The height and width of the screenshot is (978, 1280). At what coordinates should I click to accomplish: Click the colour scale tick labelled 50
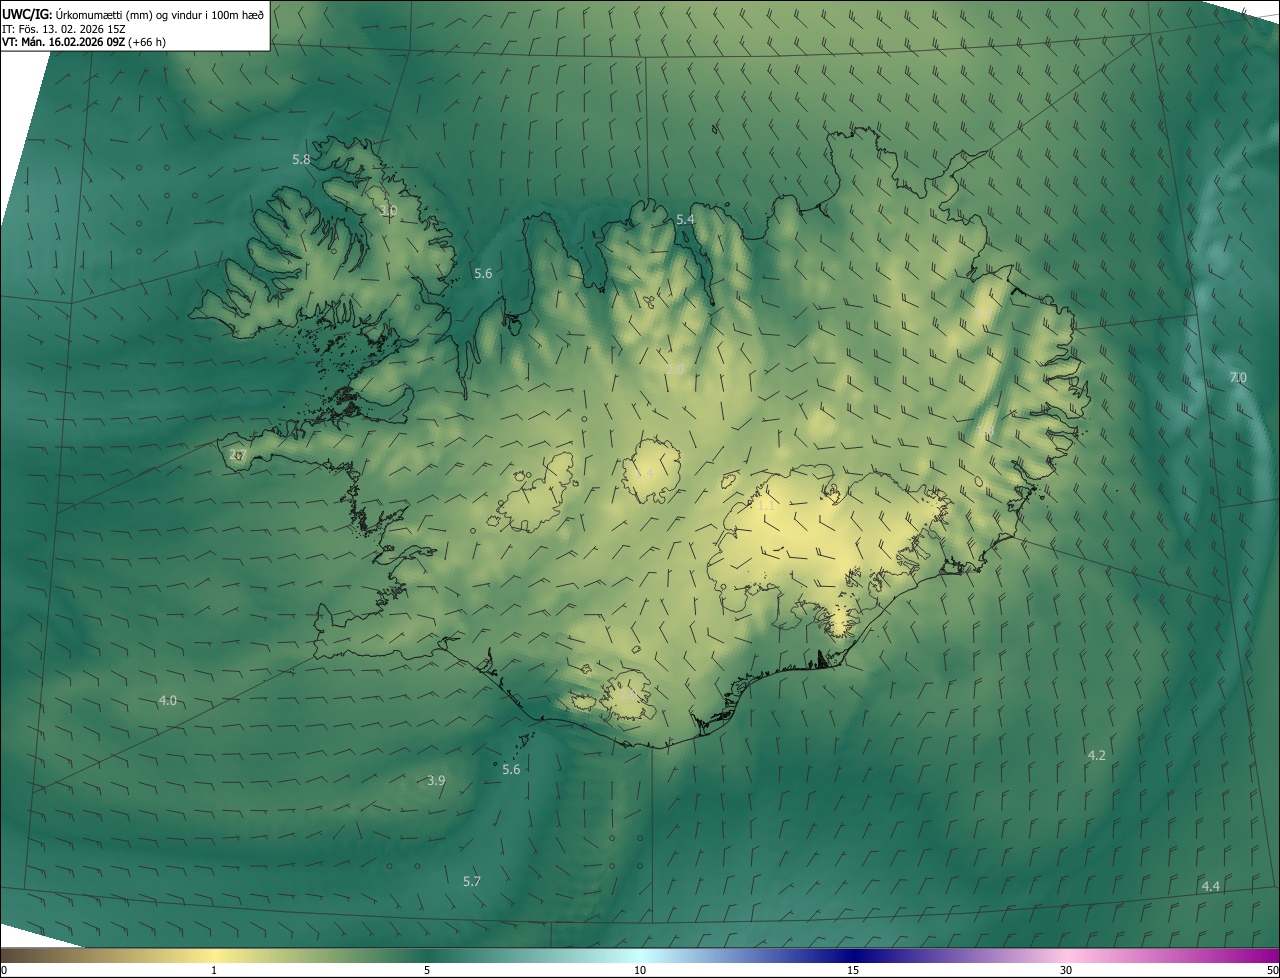coord(1272,970)
